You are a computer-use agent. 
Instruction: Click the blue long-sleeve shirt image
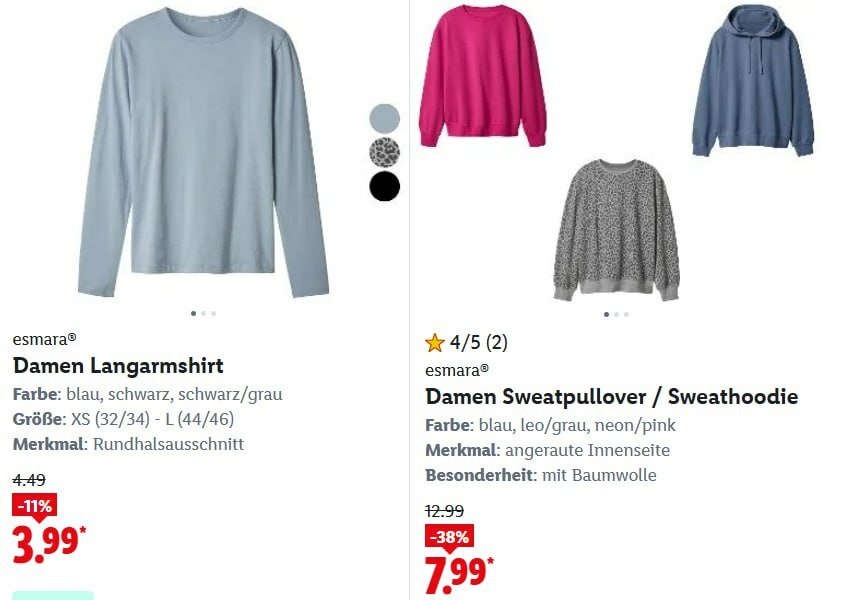point(203,153)
